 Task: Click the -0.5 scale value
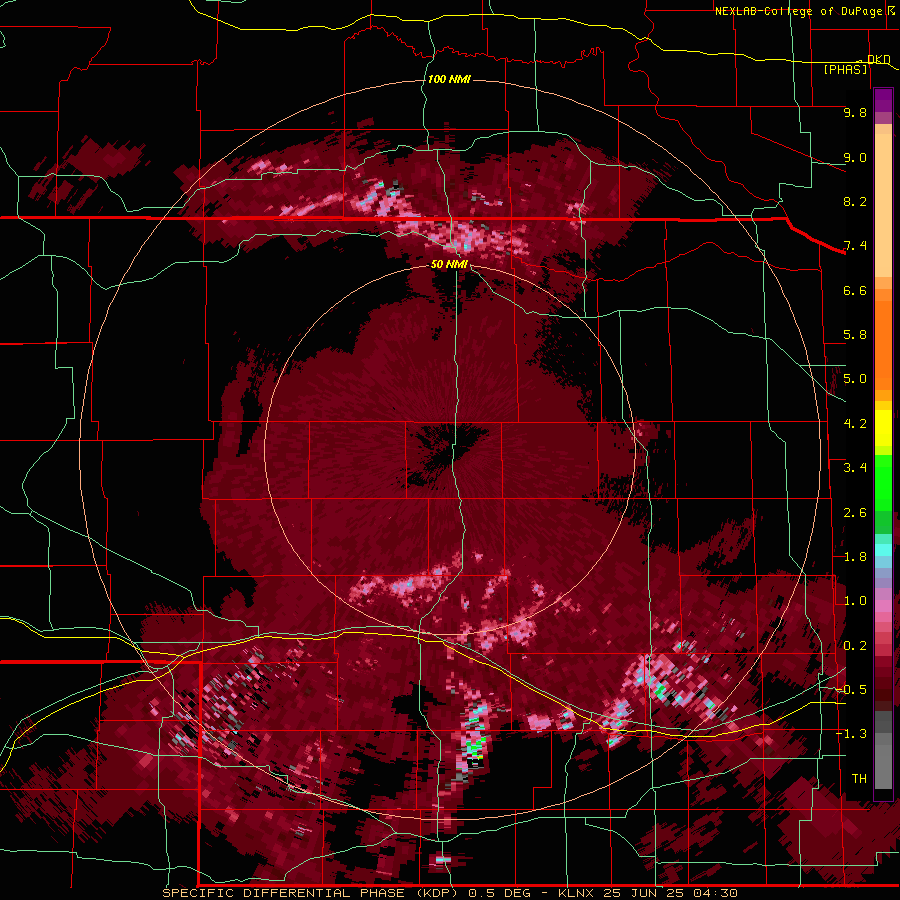pyautogui.click(x=851, y=690)
